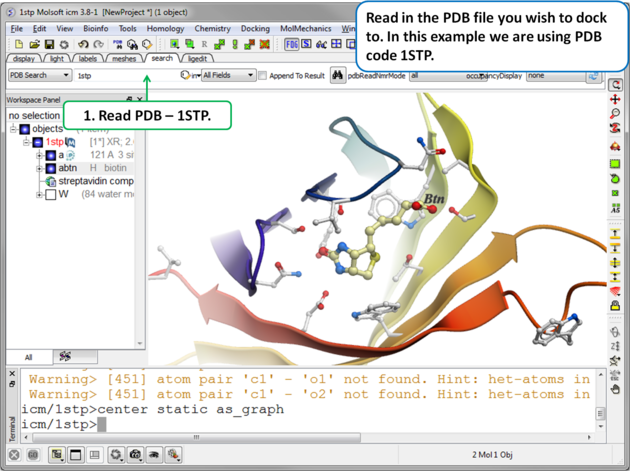Click the zoom magnifier tool on right toolbar

coord(616,115)
